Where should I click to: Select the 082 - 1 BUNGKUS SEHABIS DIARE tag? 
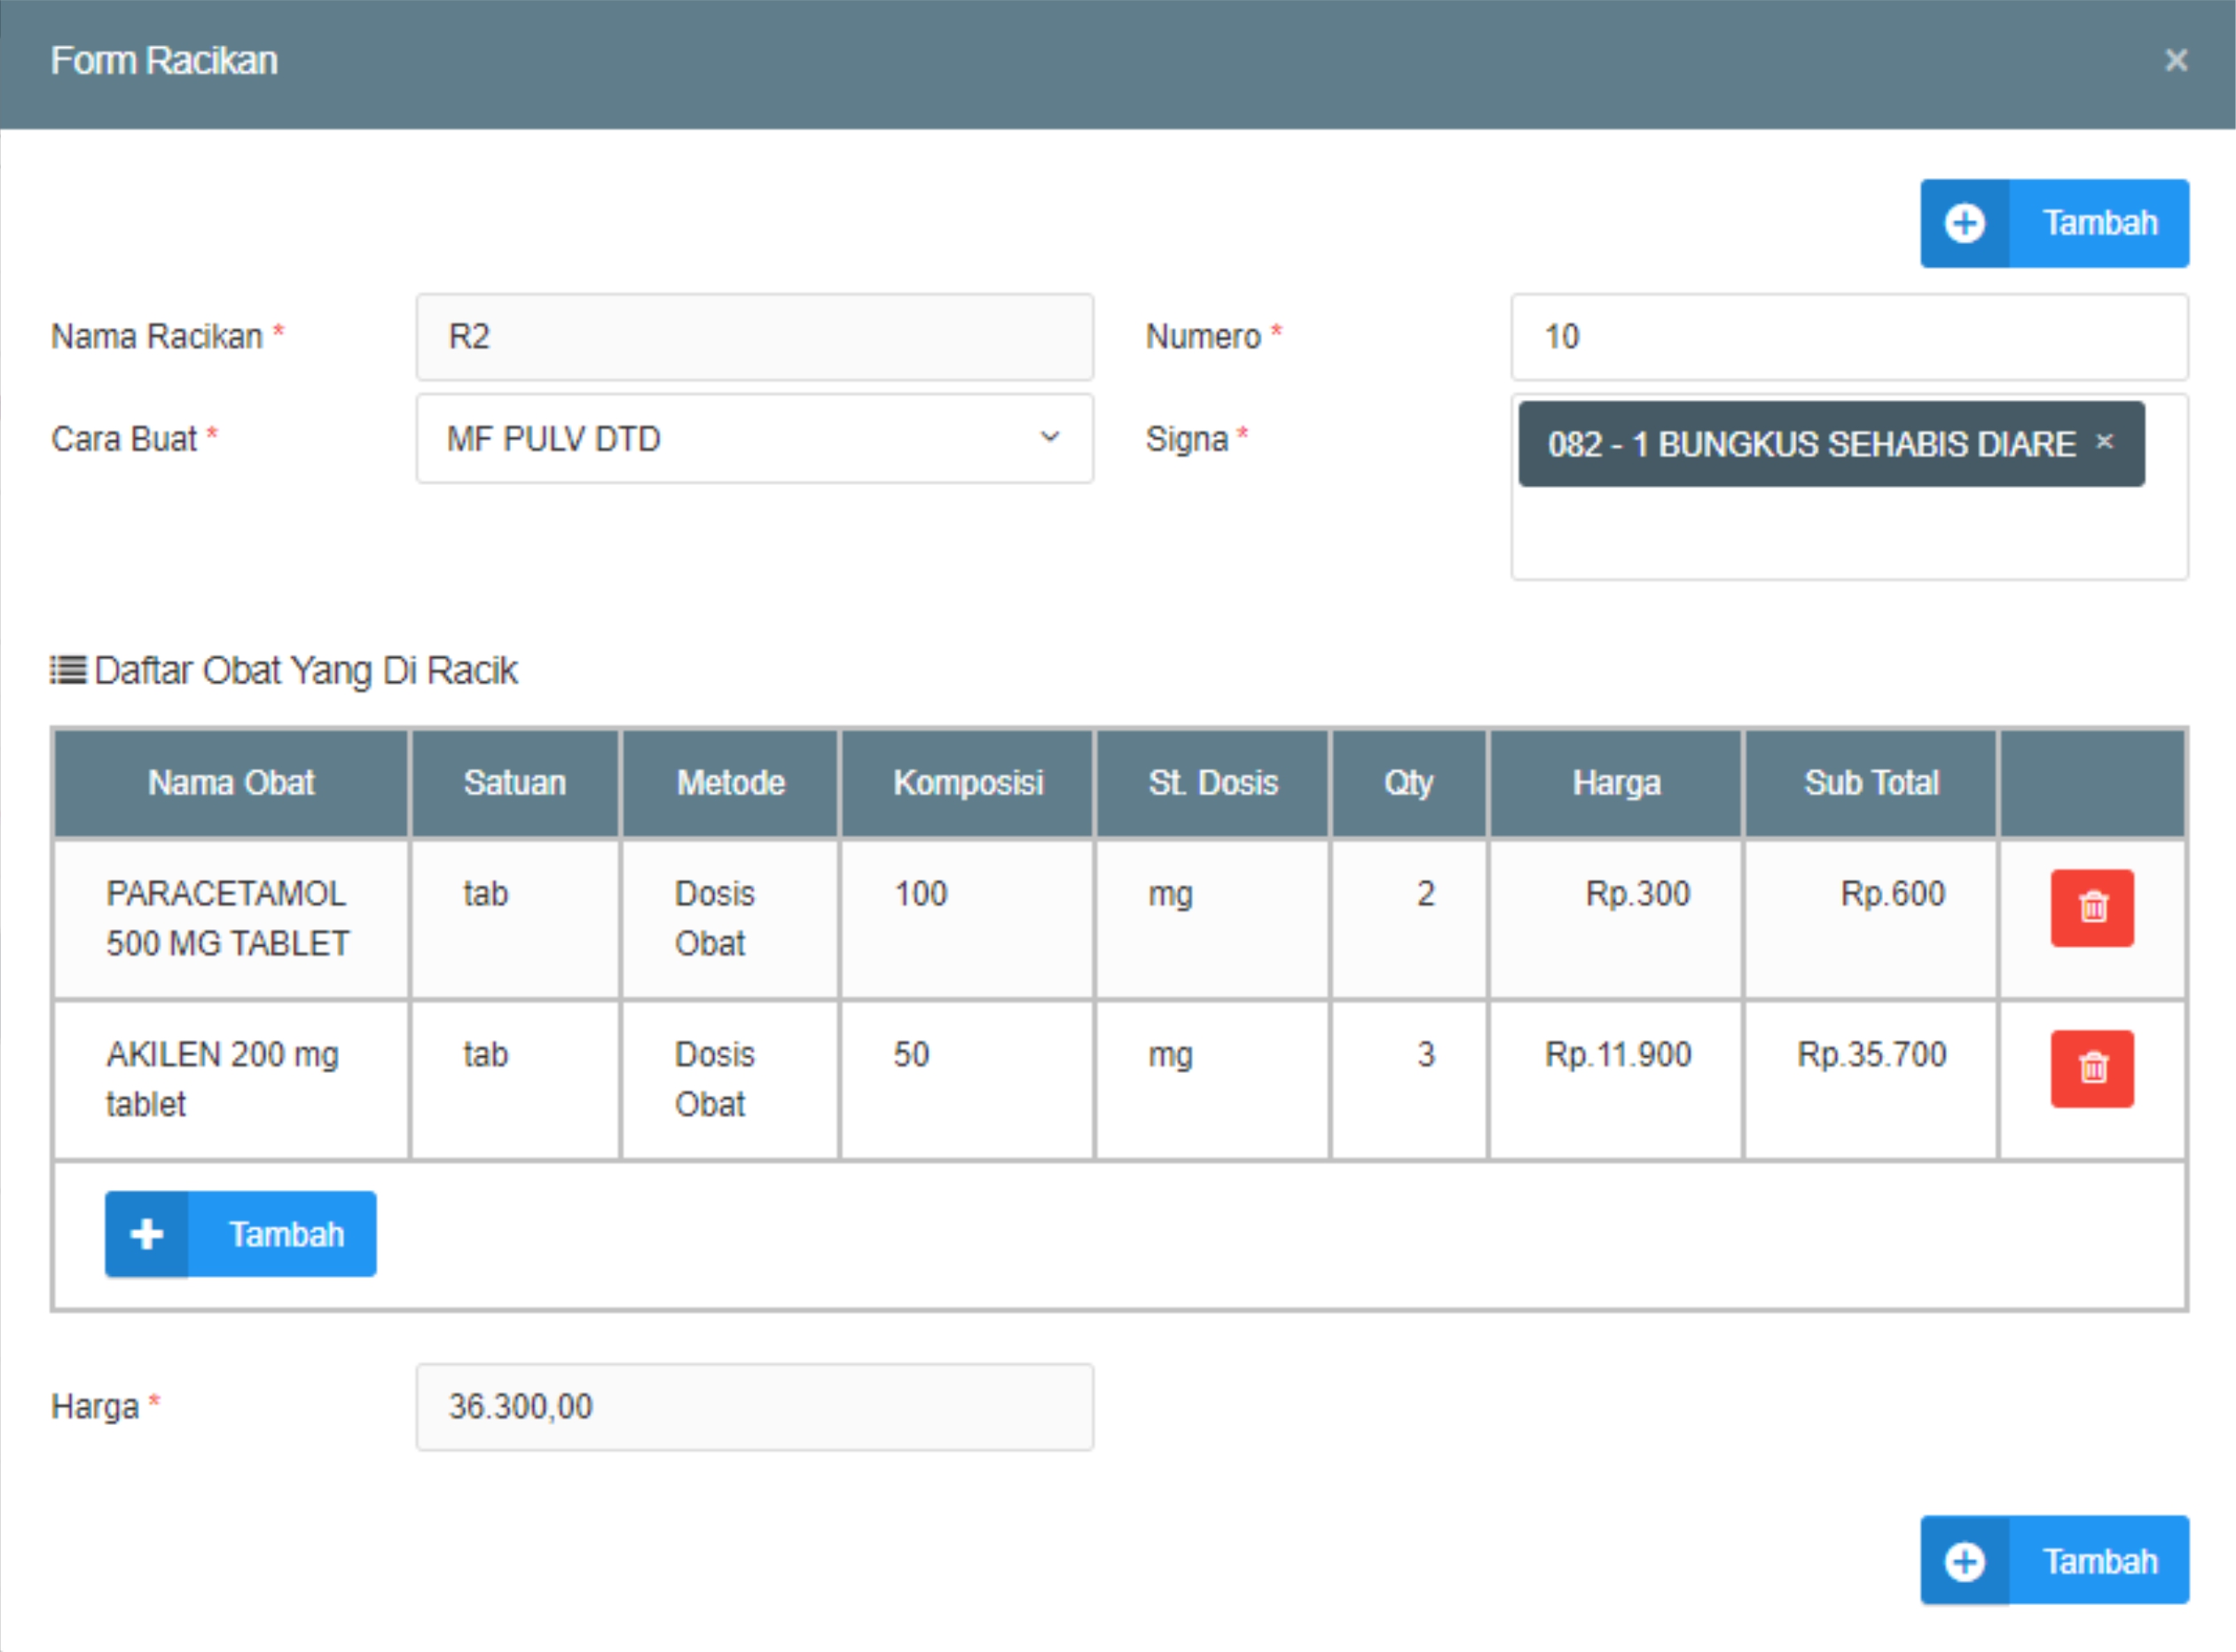tap(1810, 444)
